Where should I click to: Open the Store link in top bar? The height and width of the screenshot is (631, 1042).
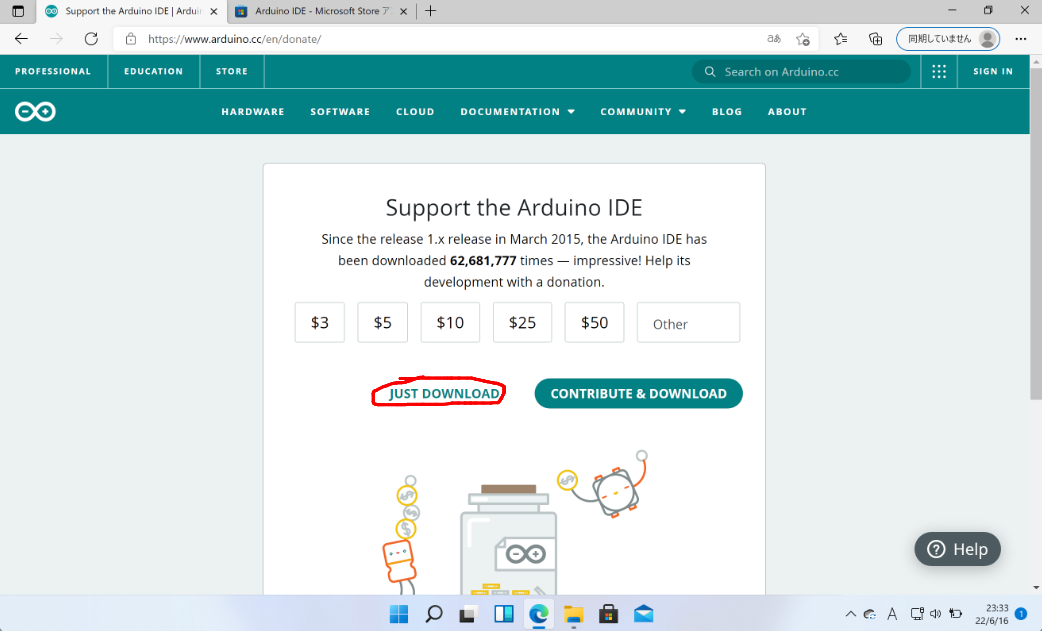(231, 71)
